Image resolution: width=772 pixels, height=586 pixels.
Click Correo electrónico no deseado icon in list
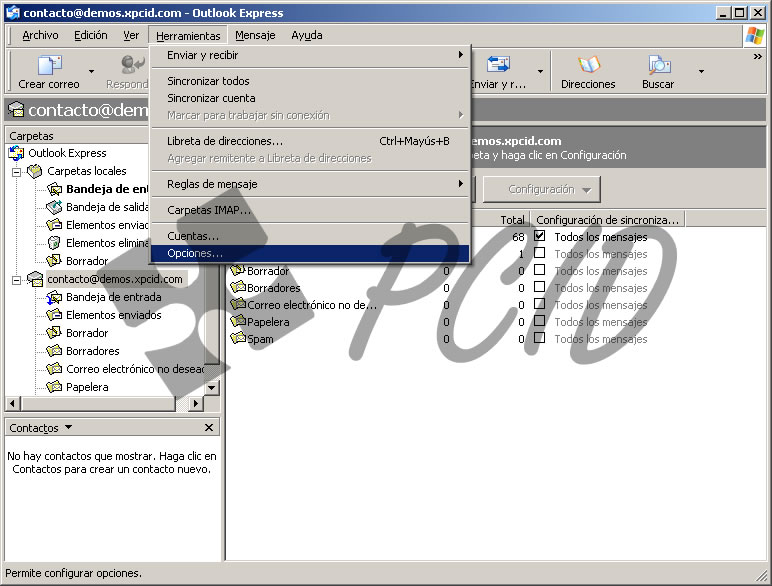[x=238, y=304]
